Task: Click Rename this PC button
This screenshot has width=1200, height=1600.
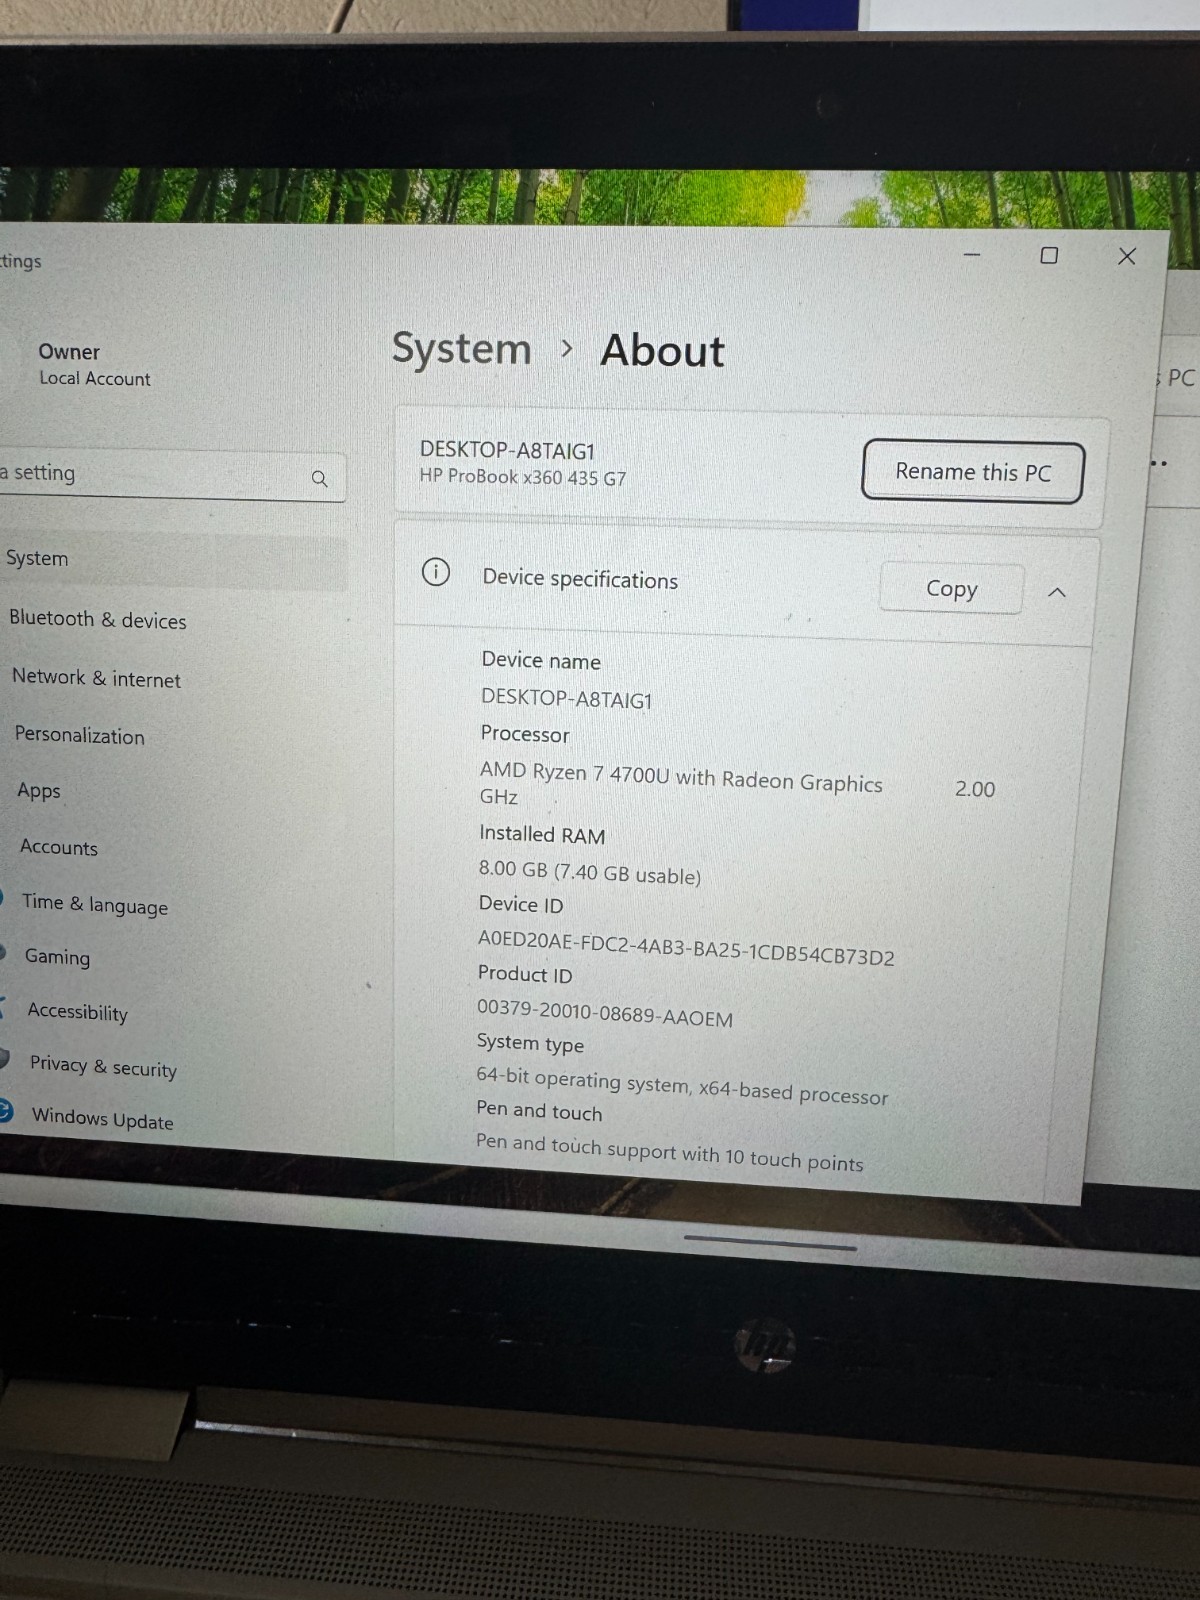Action: tap(973, 471)
